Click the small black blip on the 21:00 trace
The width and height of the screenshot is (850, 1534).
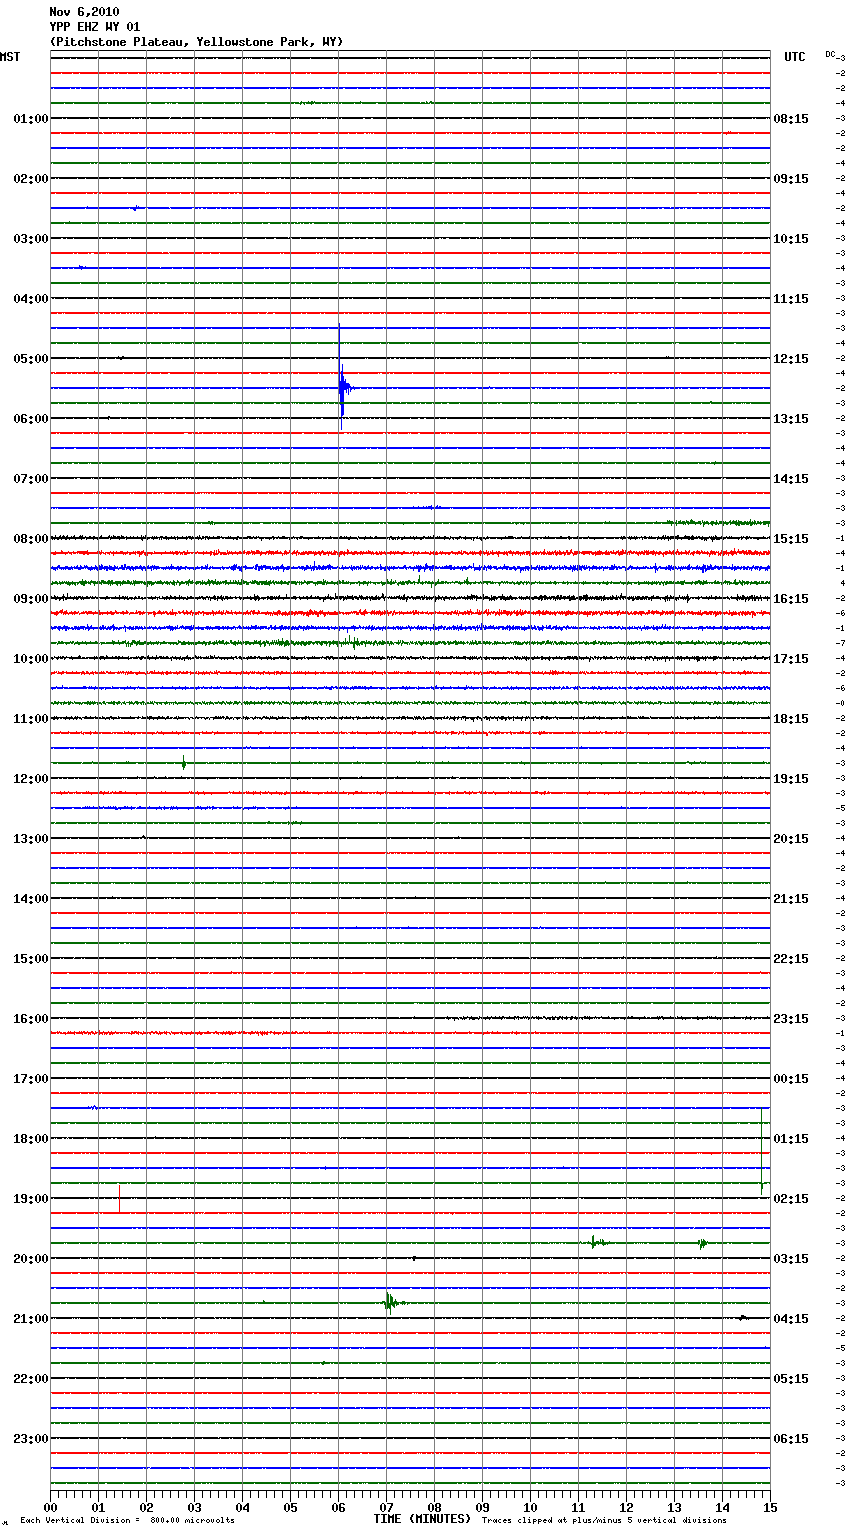[742, 1318]
